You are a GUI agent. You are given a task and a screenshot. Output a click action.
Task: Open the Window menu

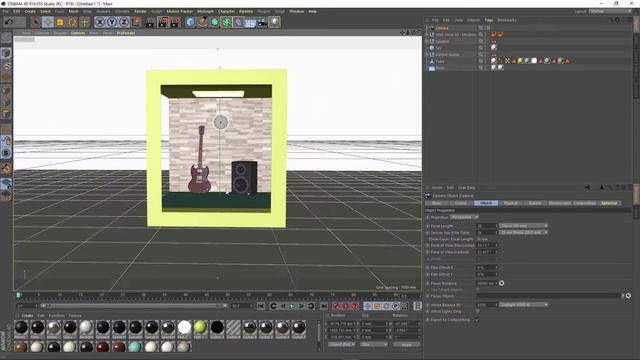(297, 11)
